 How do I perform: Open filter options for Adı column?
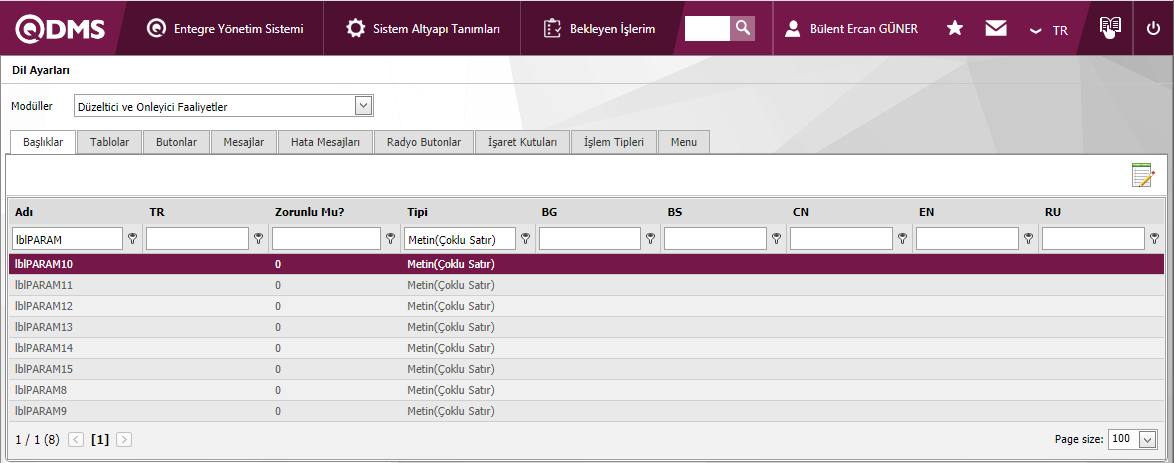tap(132, 239)
